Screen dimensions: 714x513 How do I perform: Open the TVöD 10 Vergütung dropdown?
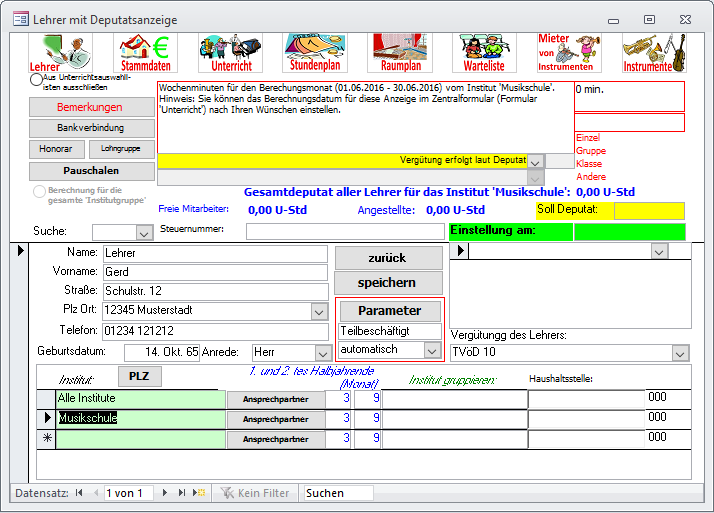[x=680, y=353]
